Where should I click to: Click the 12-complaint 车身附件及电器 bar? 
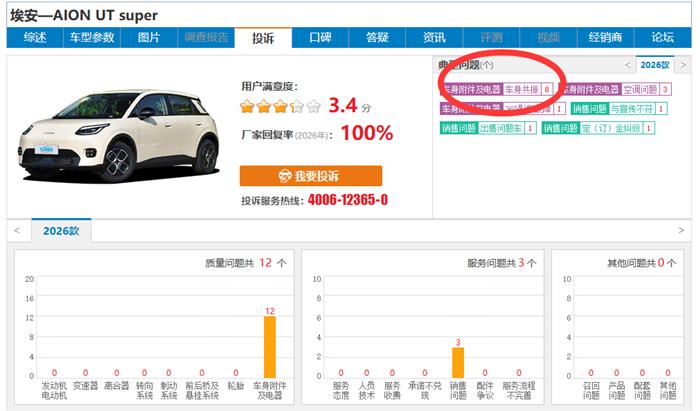click(270, 347)
